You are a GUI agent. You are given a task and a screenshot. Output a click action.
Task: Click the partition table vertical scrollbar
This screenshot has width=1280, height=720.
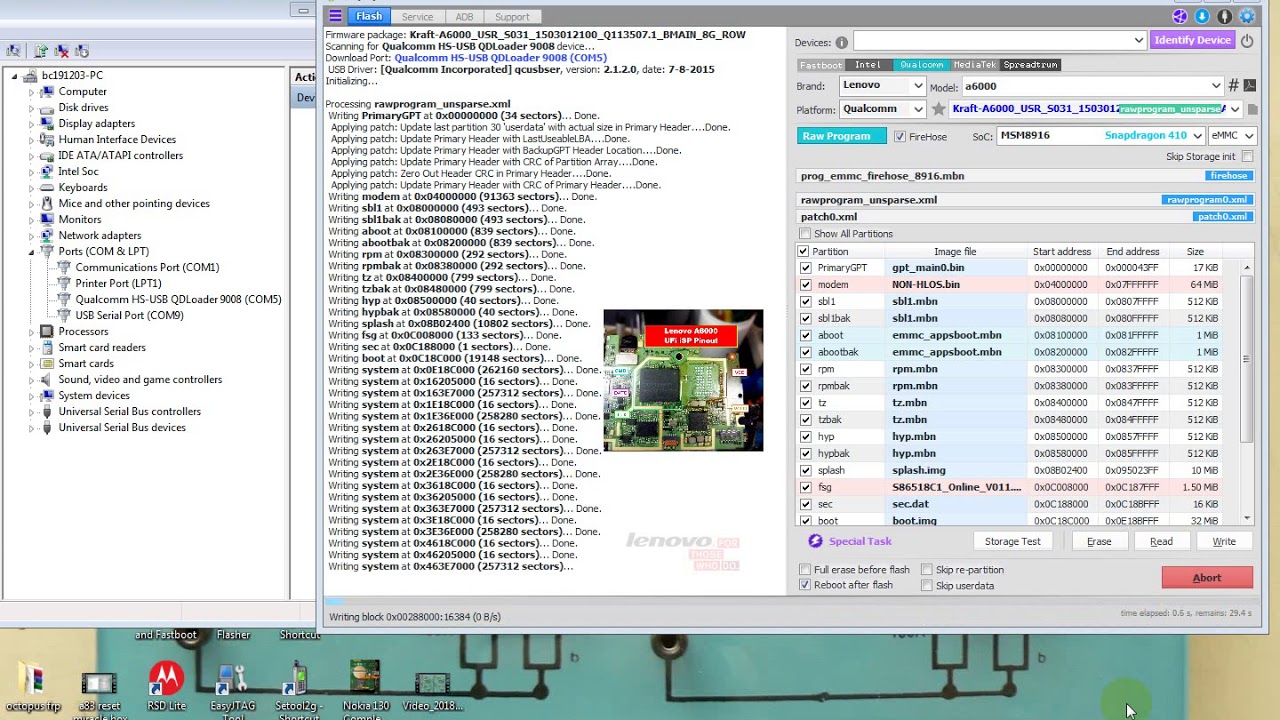1246,392
